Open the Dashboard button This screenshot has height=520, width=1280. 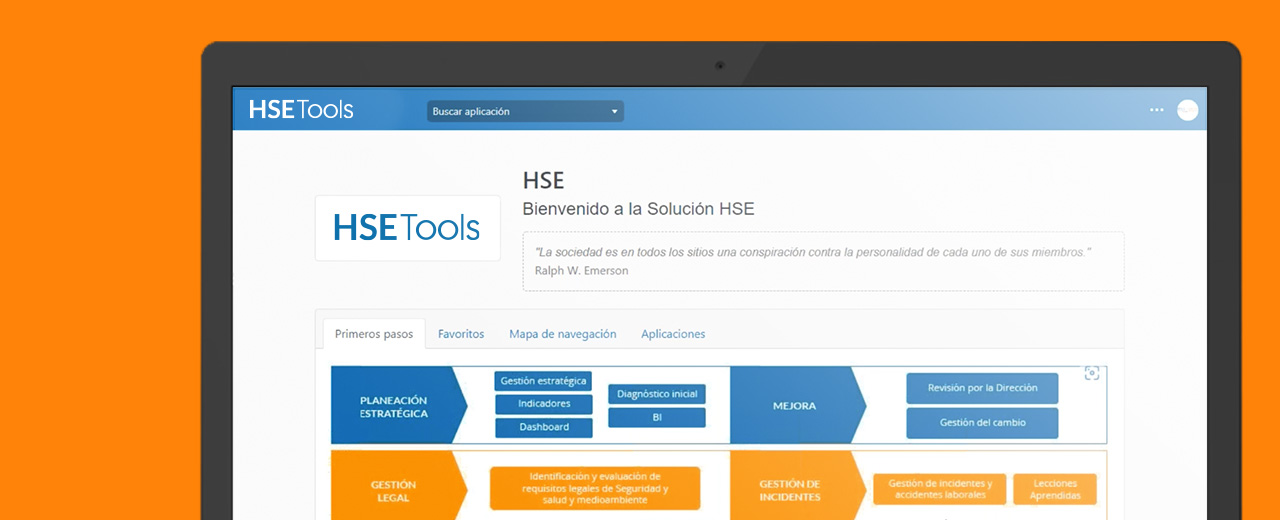coord(544,427)
